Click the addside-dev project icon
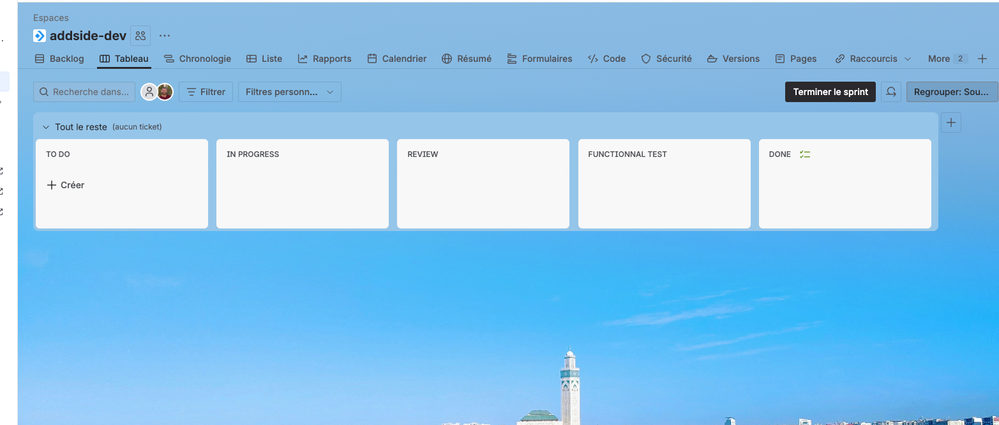Screen dimensions: 999x425 pyautogui.click(x=40, y=36)
